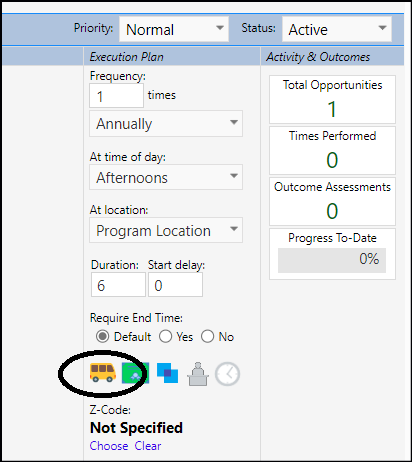Click the Start delay input field
Image resolution: width=412 pixels, height=462 pixels.
pyautogui.click(x=175, y=285)
